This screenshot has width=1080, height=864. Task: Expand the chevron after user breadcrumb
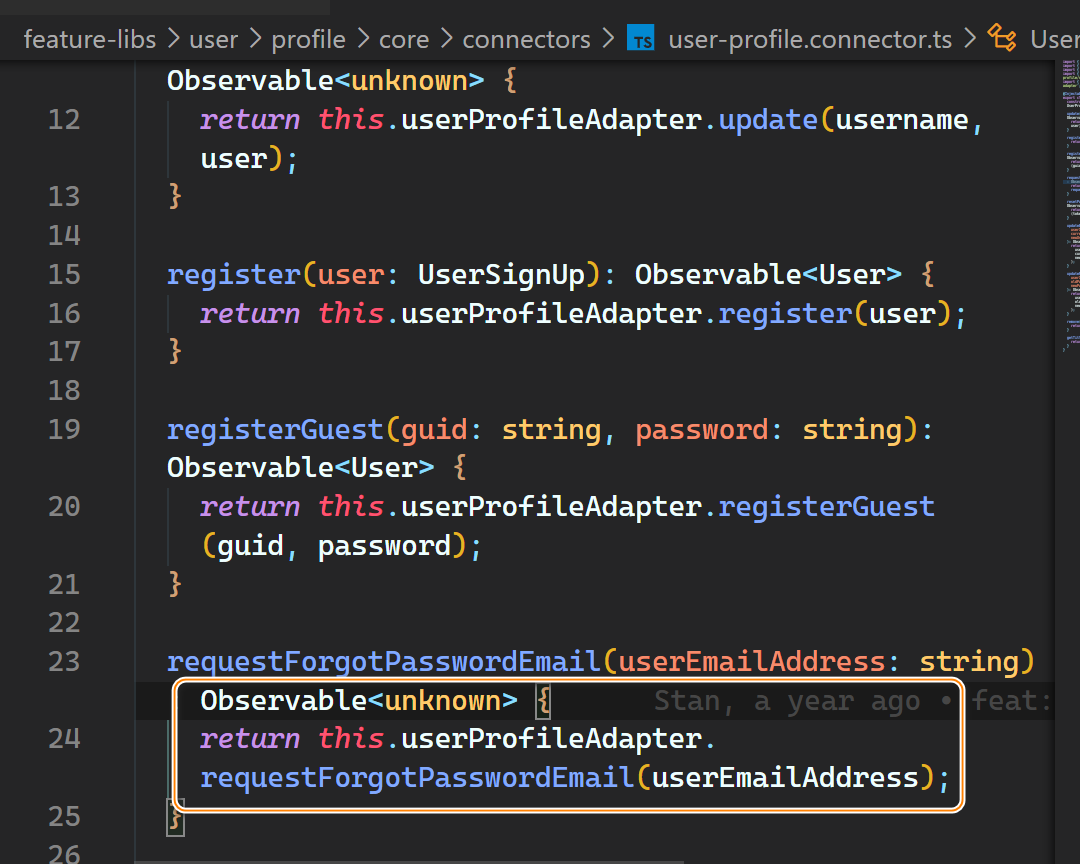click(256, 39)
